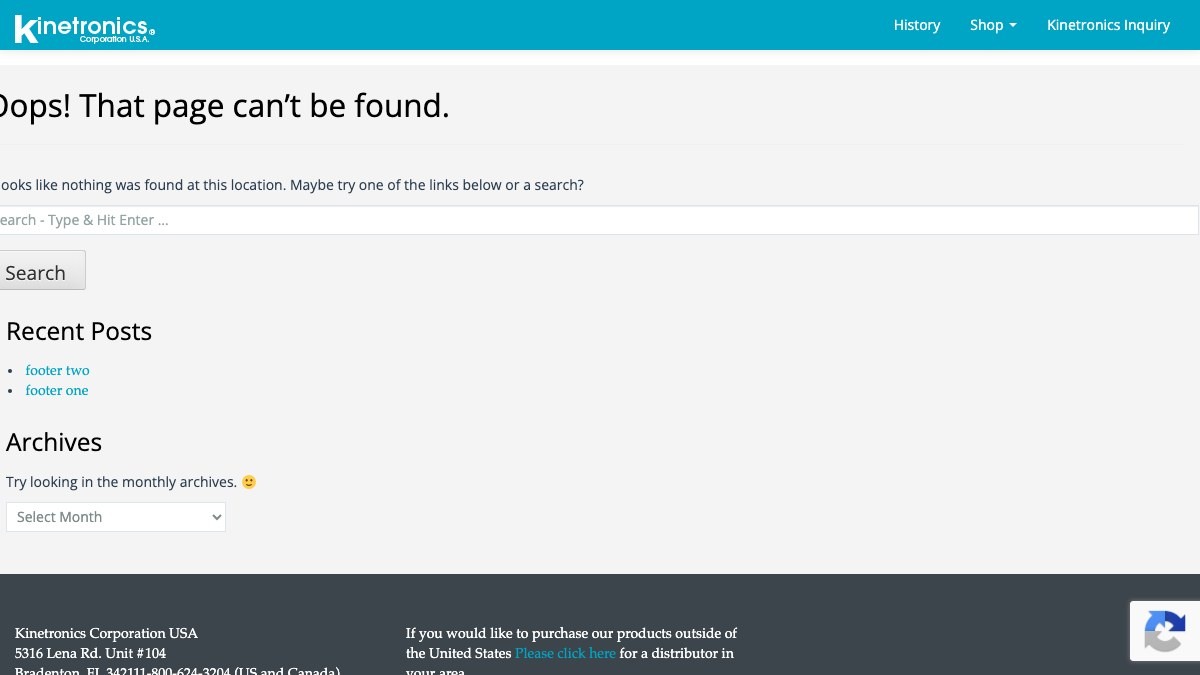Open the Select Month archives dropdown
This screenshot has height=675, width=1200.
[x=116, y=517]
